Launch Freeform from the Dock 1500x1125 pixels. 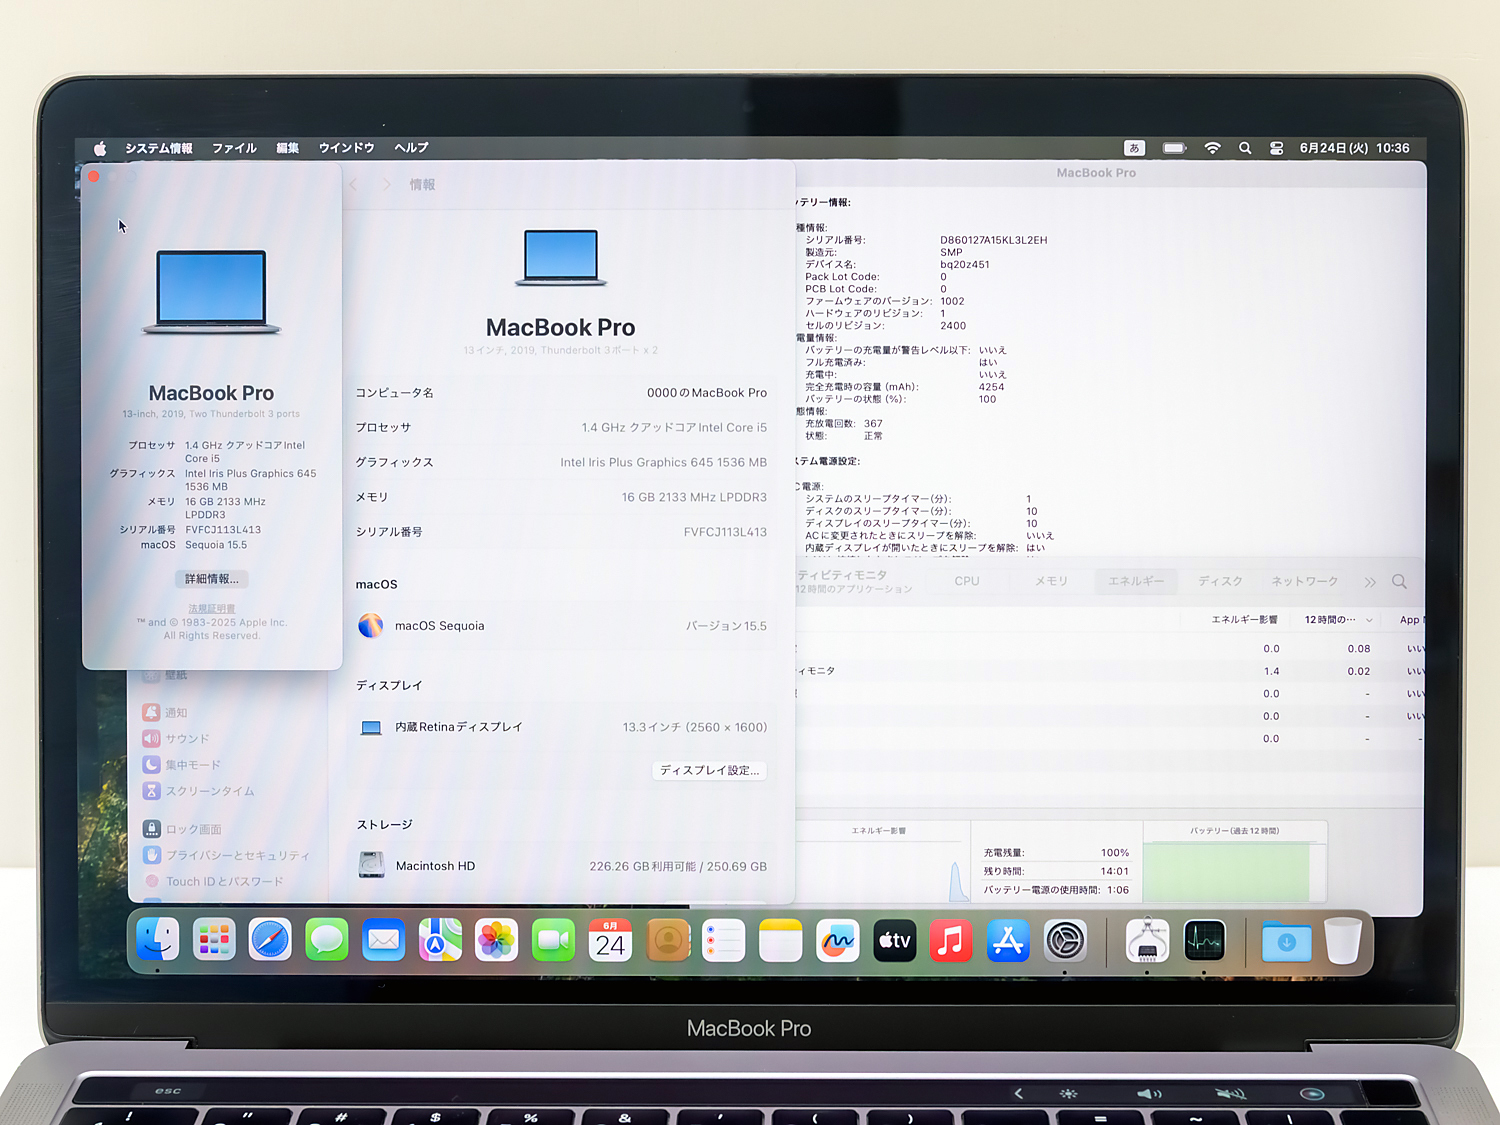[838, 940]
